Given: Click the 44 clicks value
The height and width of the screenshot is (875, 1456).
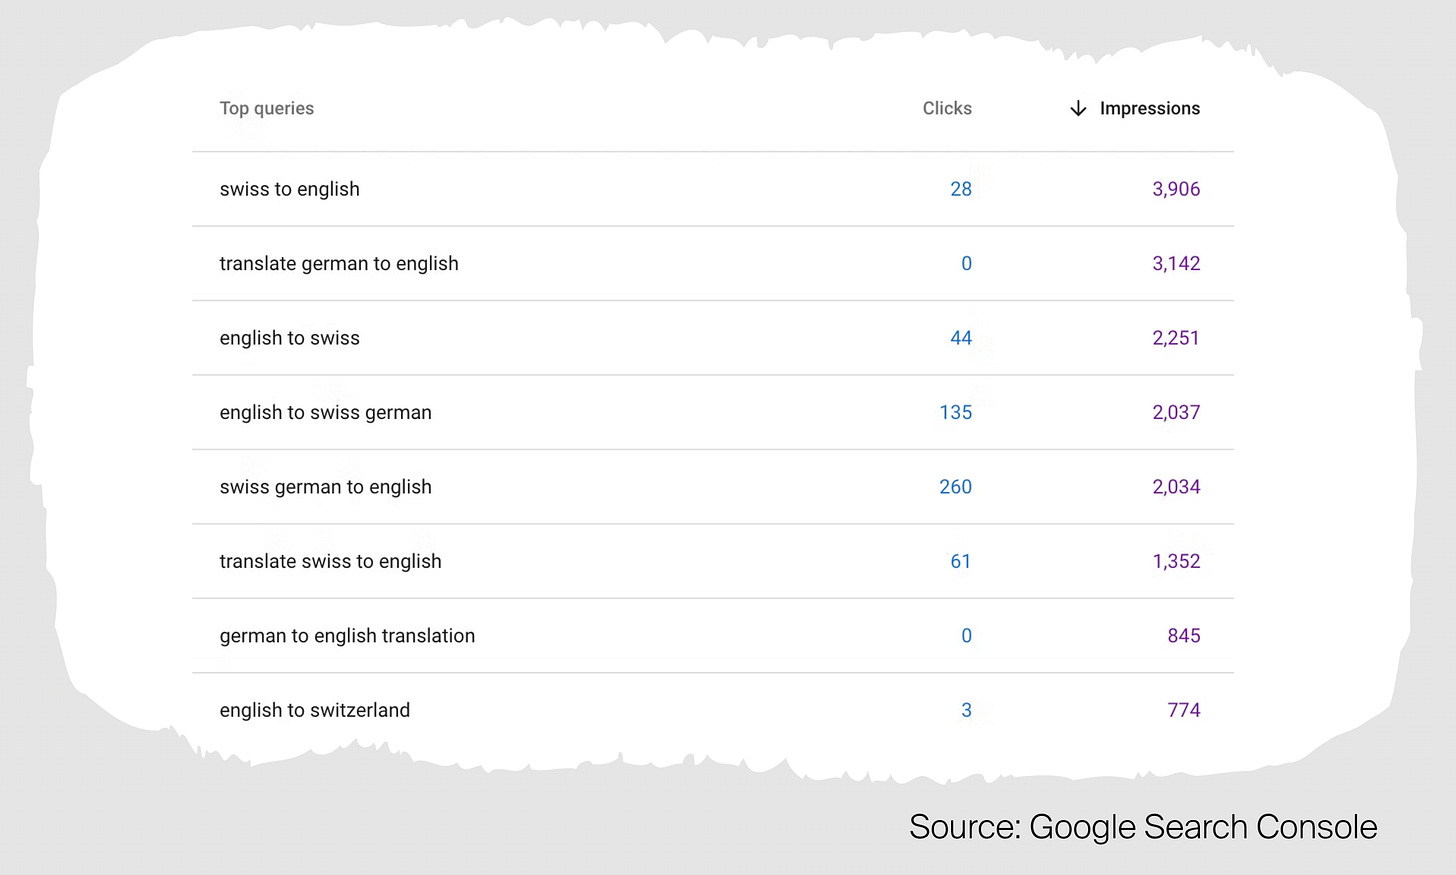Looking at the screenshot, I should click(961, 338).
